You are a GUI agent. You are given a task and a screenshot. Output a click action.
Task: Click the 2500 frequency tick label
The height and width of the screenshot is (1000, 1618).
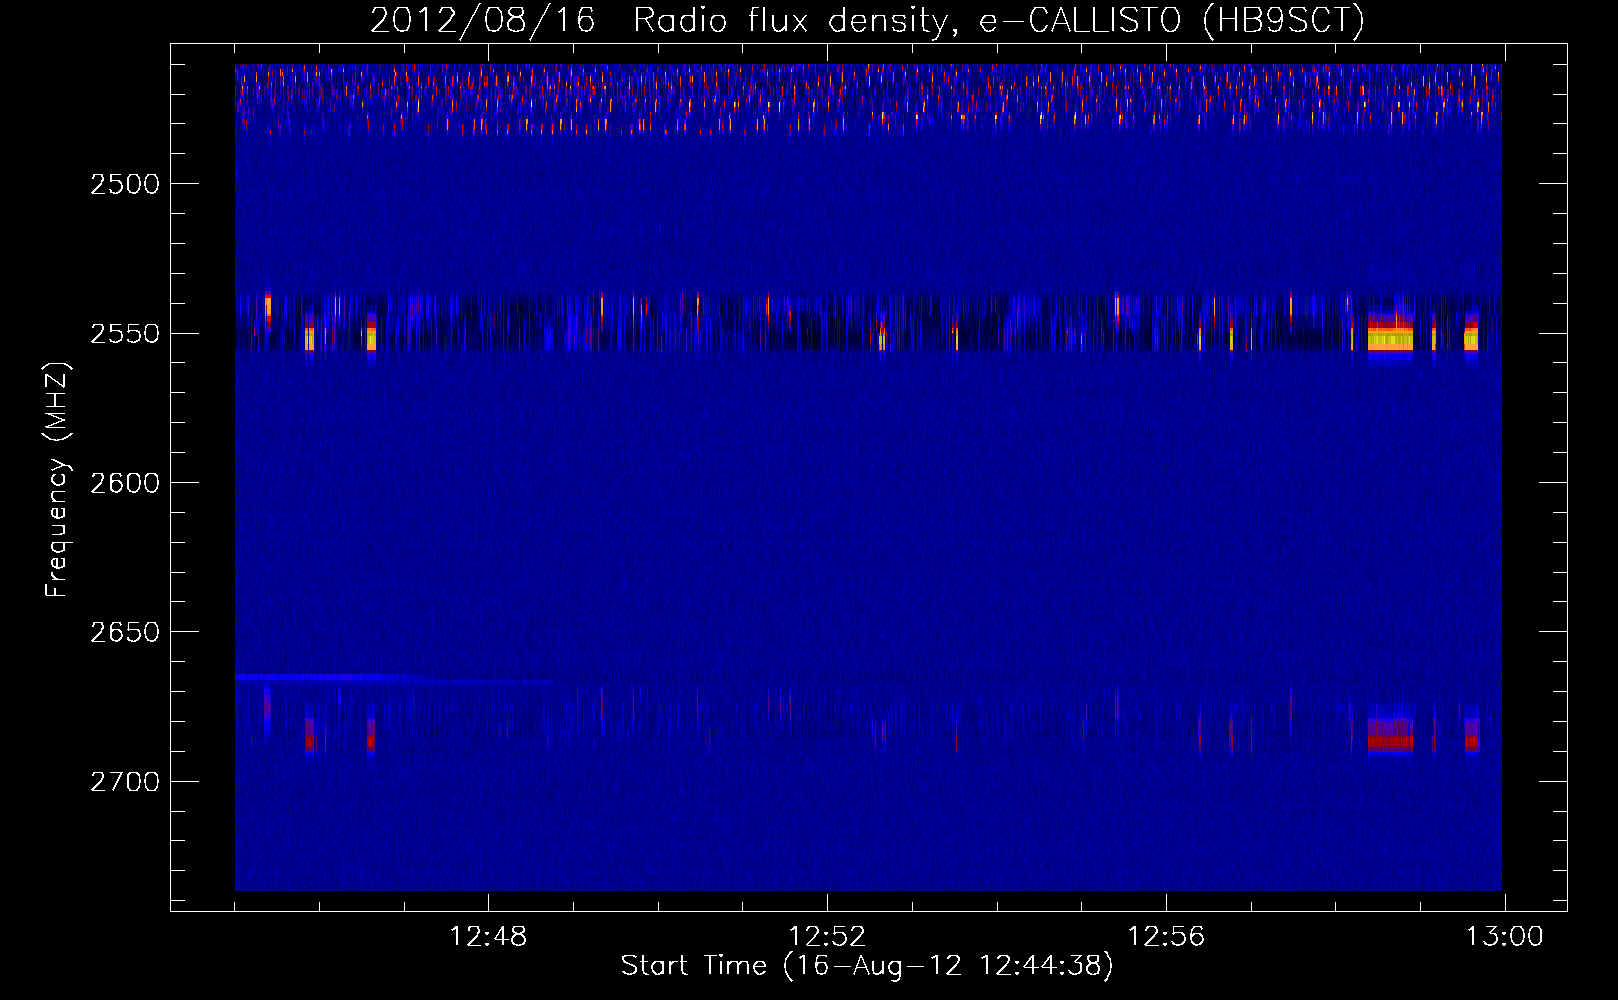(x=125, y=184)
